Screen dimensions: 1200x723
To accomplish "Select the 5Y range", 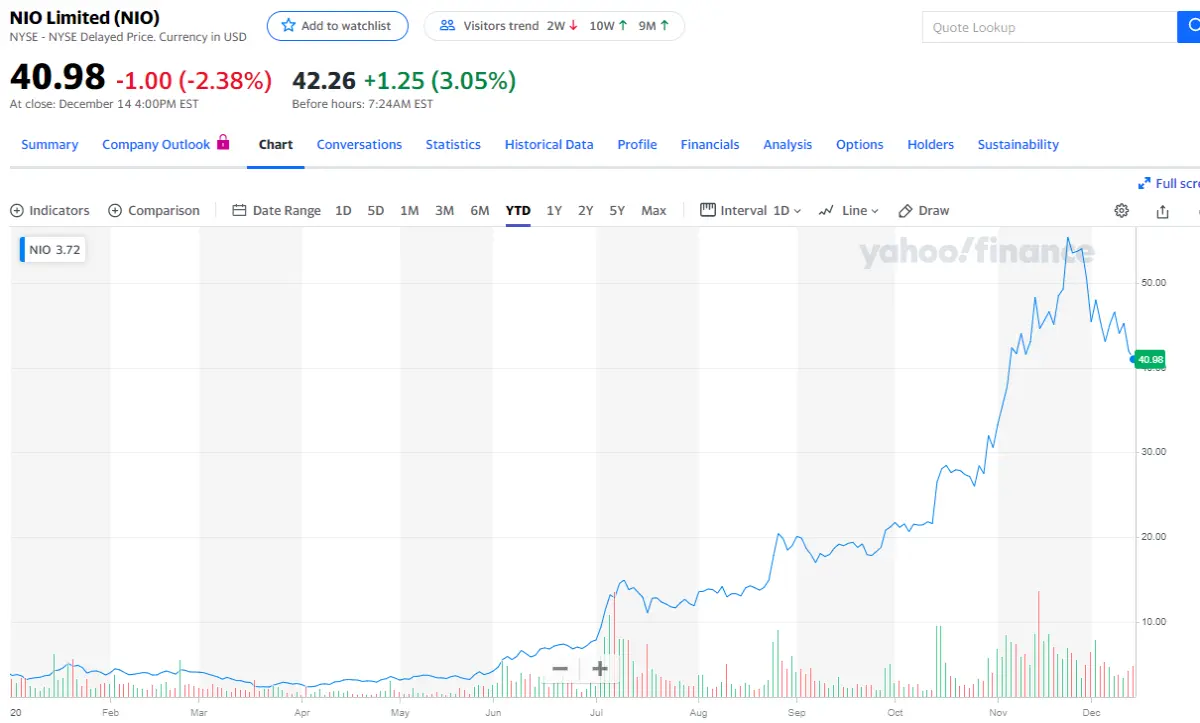I will 617,211.
